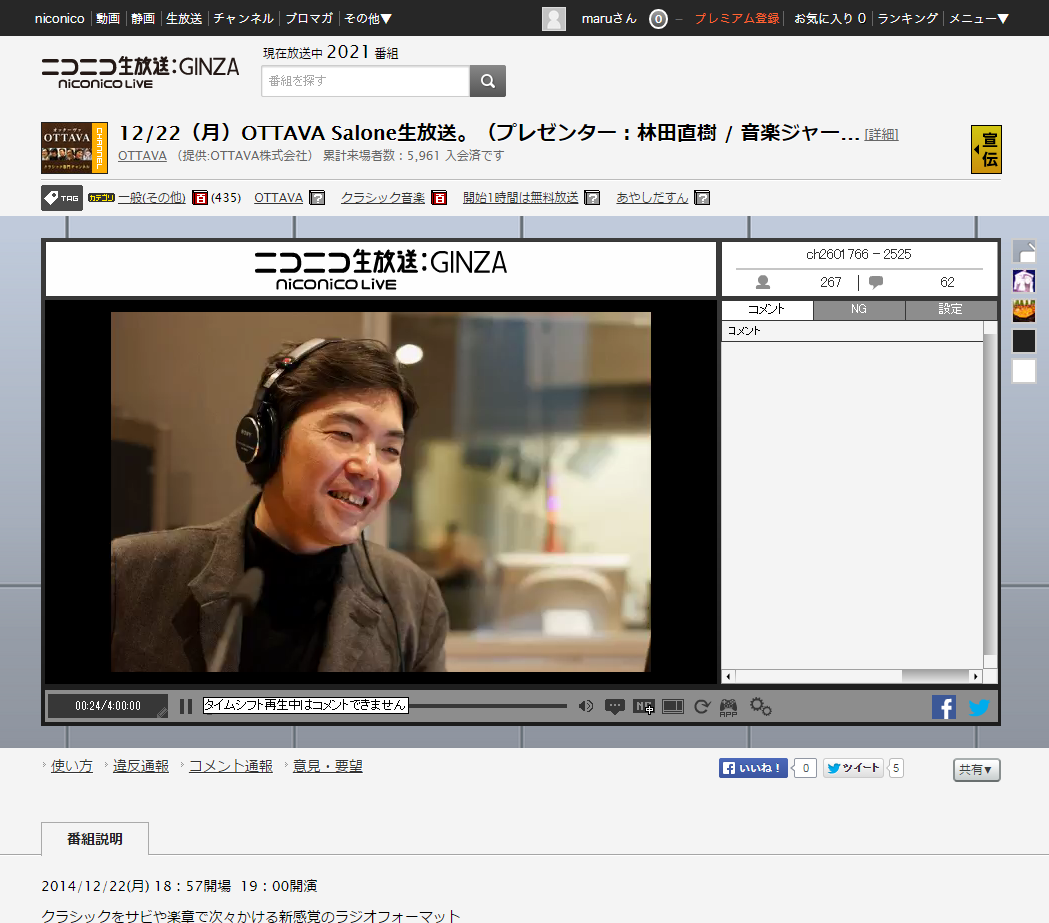Switch to the 設定 tab
Image resolution: width=1049 pixels, height=923 pixels.
point(950,310)
